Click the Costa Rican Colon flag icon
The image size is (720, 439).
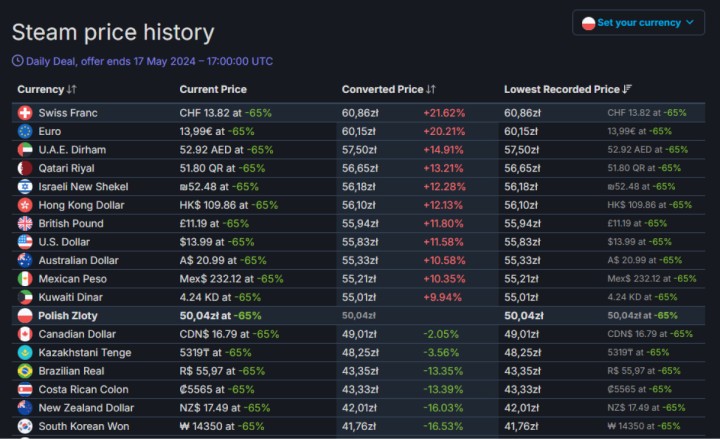click(x=25, y=389)
